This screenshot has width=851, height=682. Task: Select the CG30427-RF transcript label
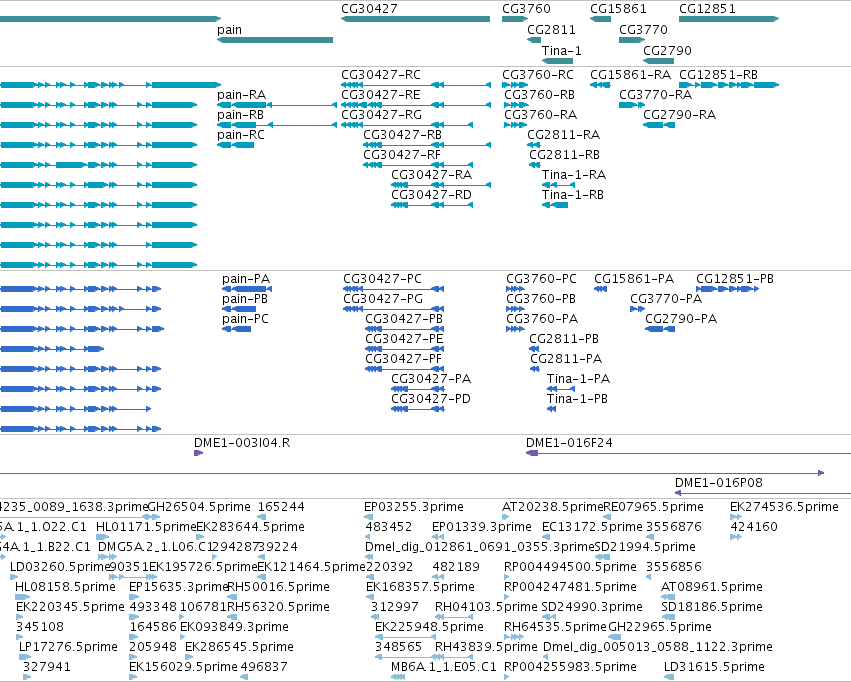click(x=402, y=155)
